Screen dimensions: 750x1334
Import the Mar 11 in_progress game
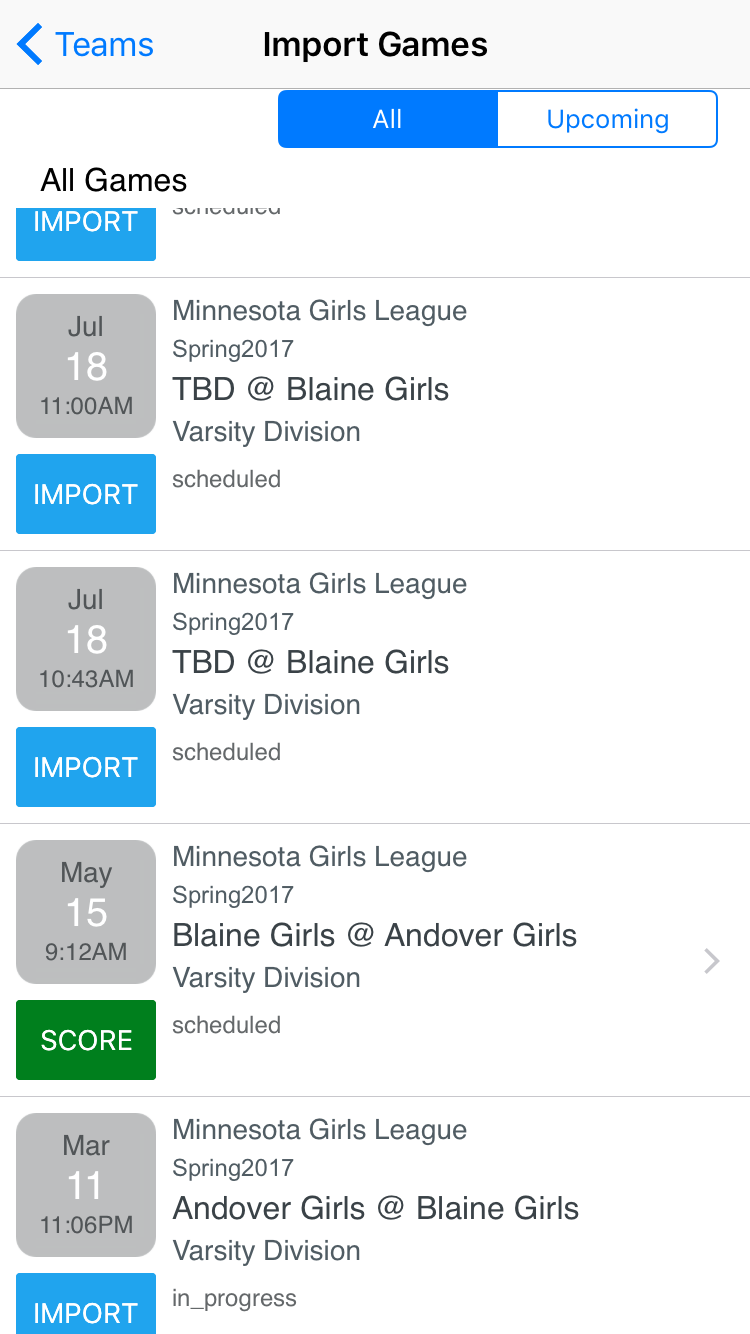point(86,1307)
